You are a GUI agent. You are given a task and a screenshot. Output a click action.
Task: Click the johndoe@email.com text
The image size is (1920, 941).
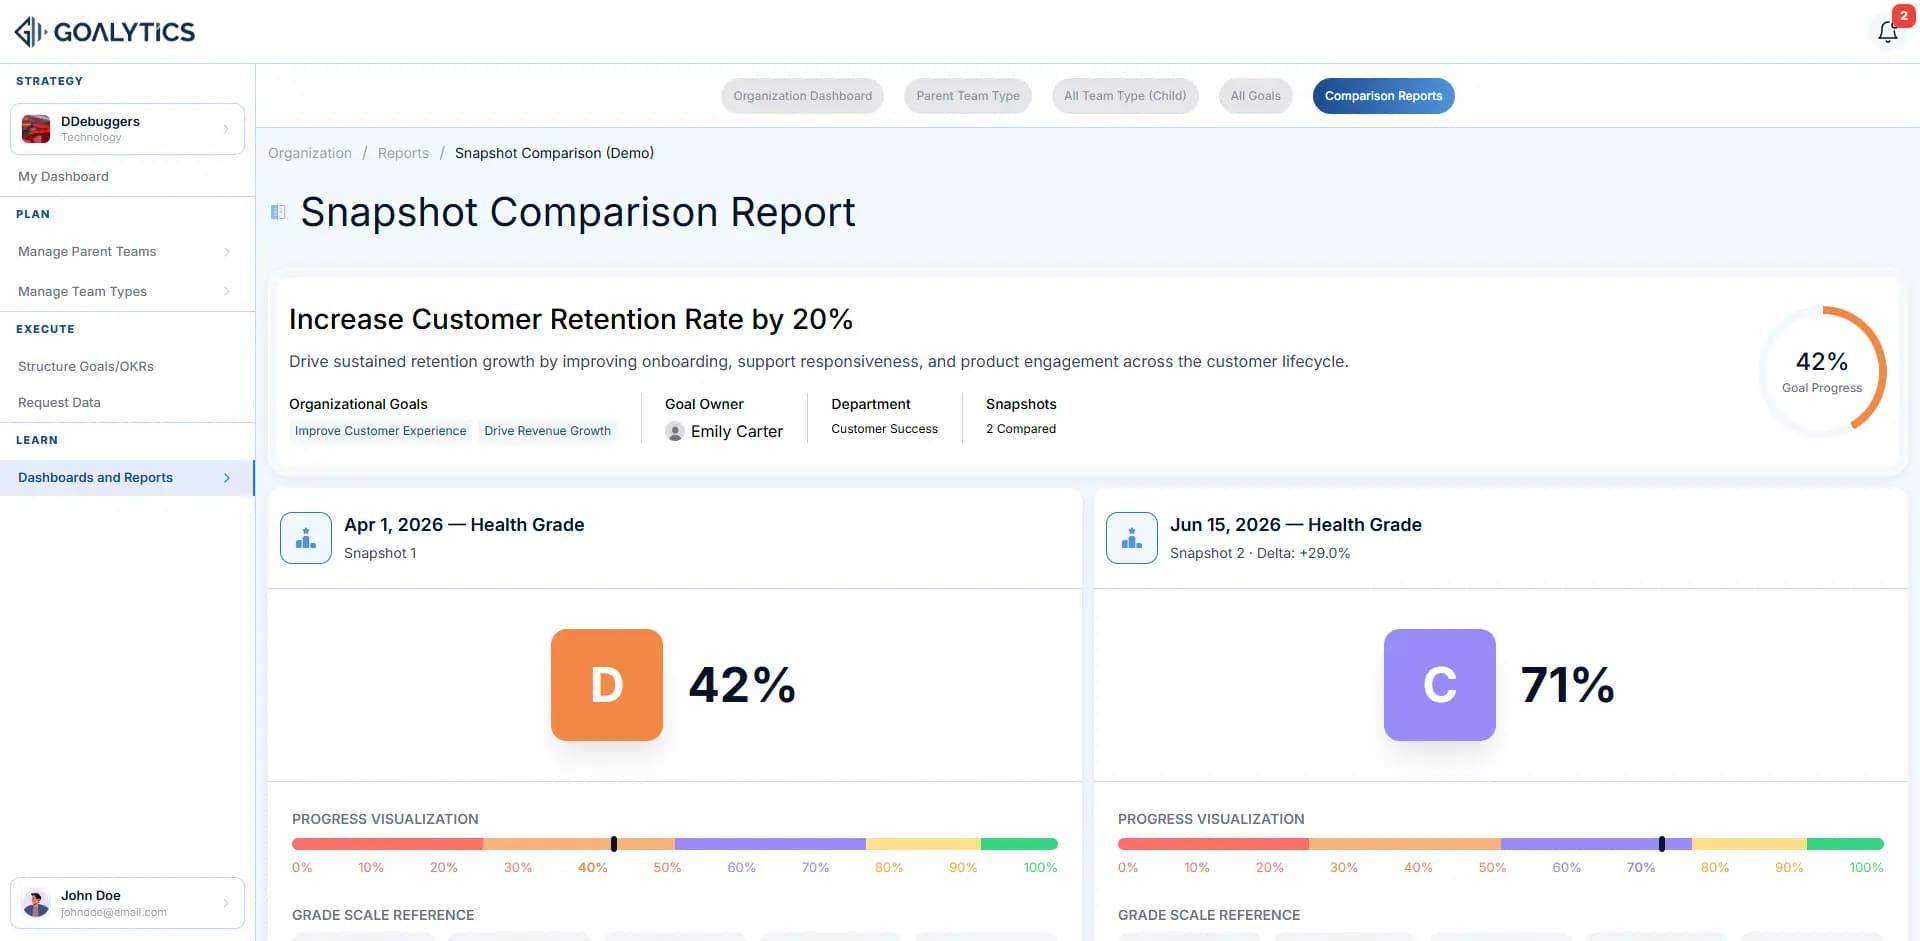coord(114,913)
